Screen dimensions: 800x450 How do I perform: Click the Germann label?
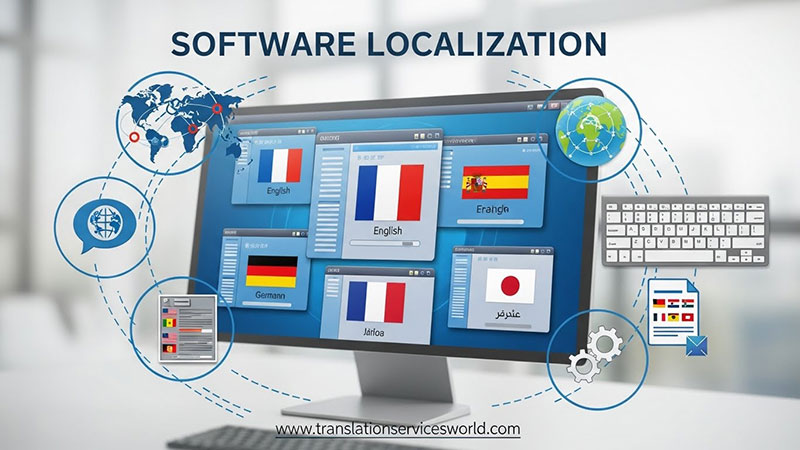click(x=270, y=295)
